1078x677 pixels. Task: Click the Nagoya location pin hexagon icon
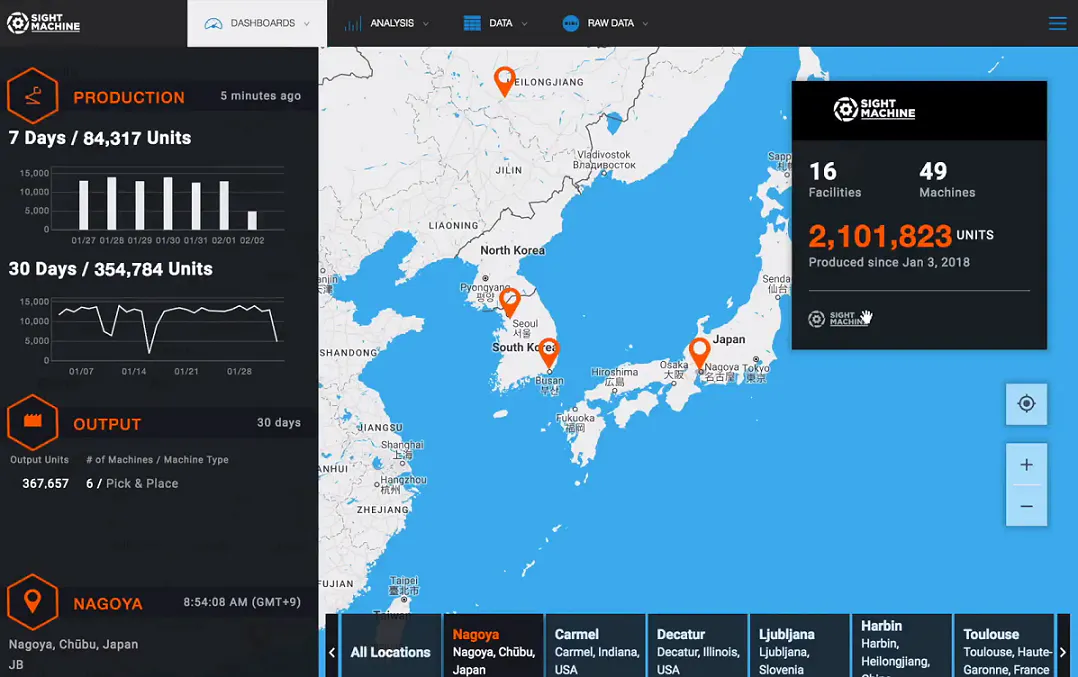[x=32, y=602]
